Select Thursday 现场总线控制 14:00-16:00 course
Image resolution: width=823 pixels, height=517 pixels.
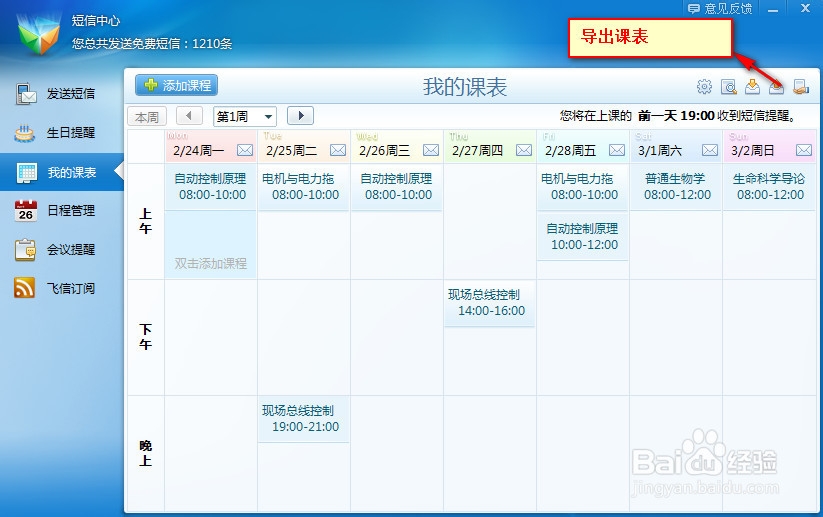pos(490,303)
